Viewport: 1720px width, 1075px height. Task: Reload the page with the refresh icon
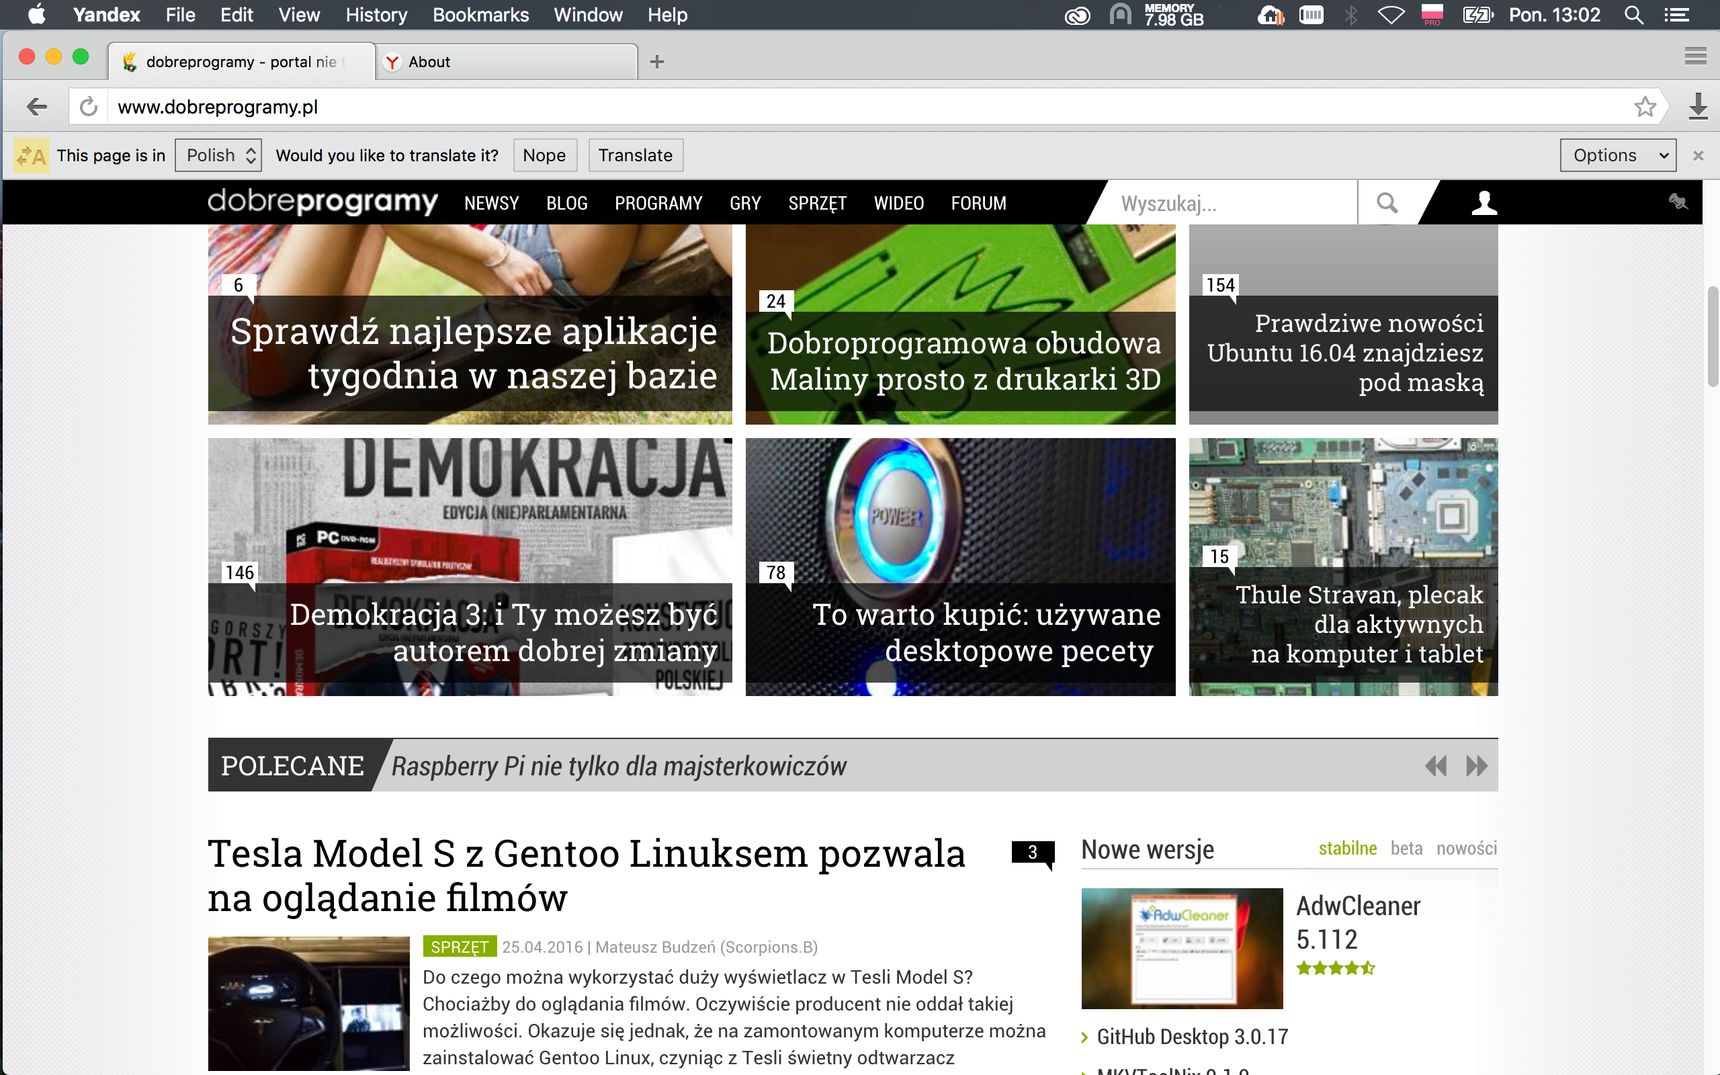88,107
